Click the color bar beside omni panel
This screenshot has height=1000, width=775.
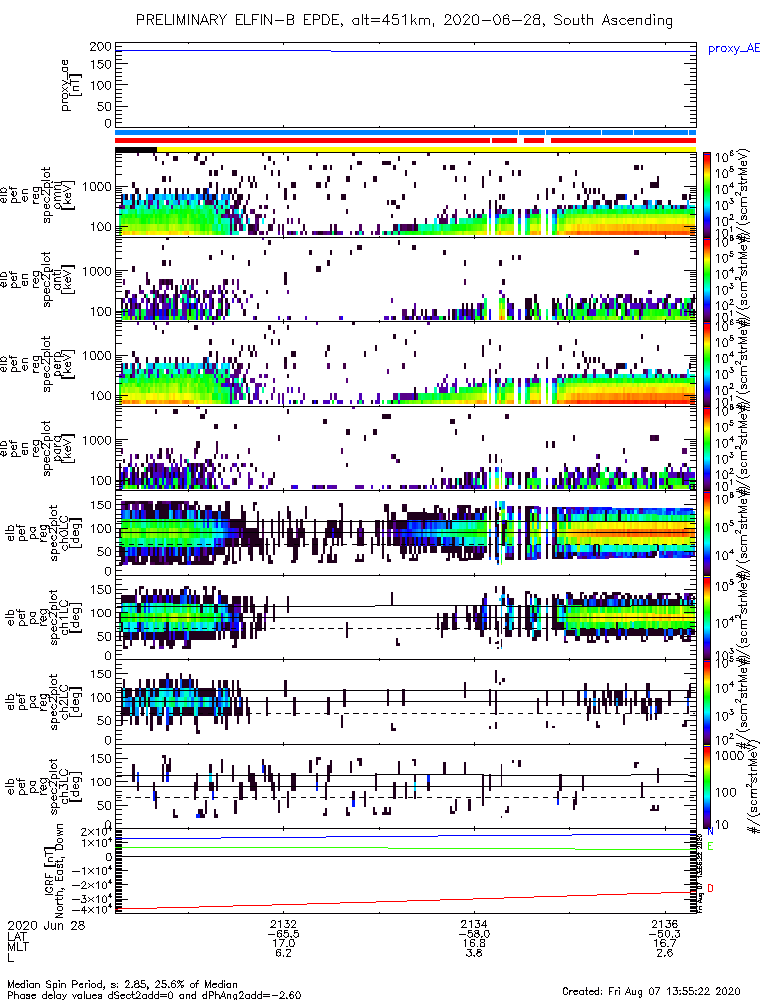(706, 195)
